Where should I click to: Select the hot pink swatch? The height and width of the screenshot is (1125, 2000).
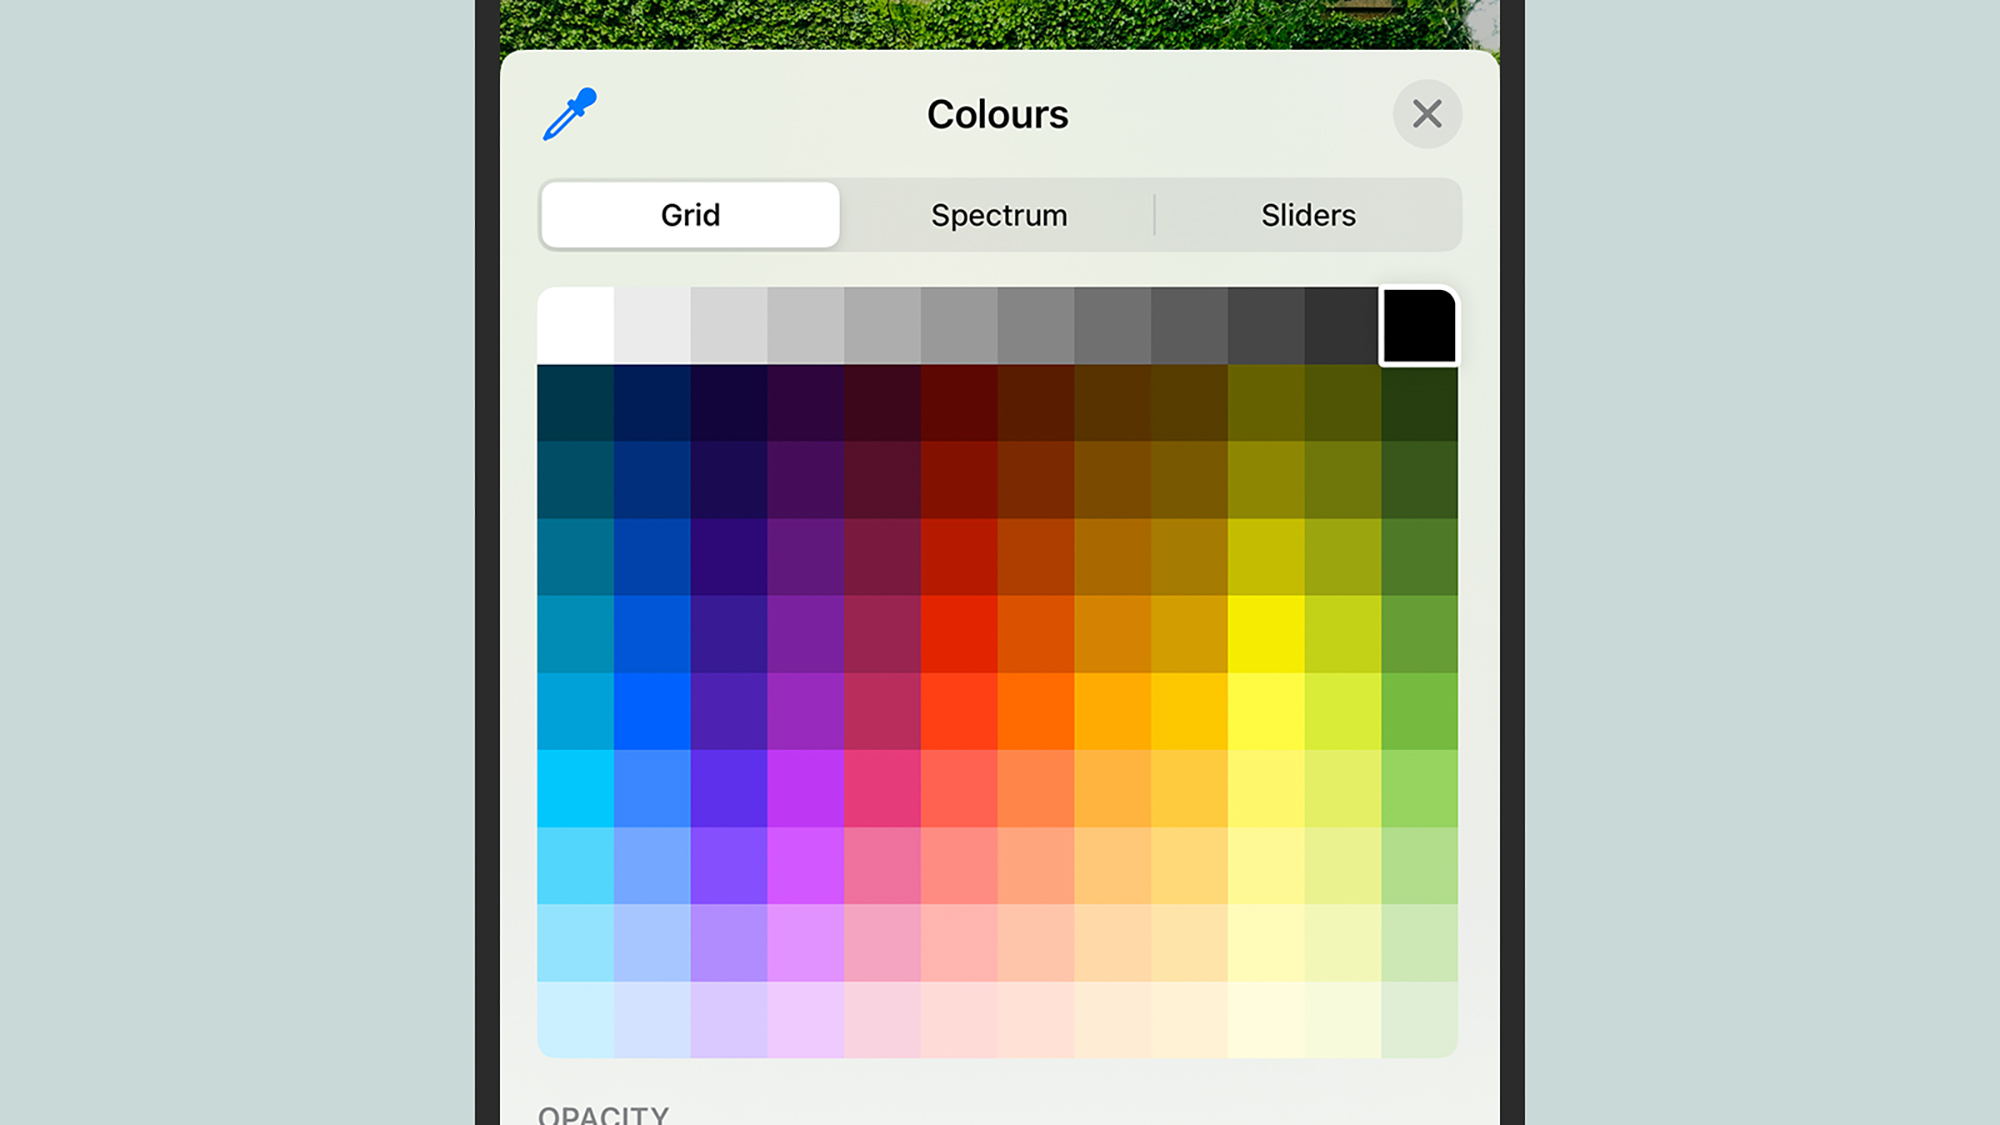[x=882, y=788]
